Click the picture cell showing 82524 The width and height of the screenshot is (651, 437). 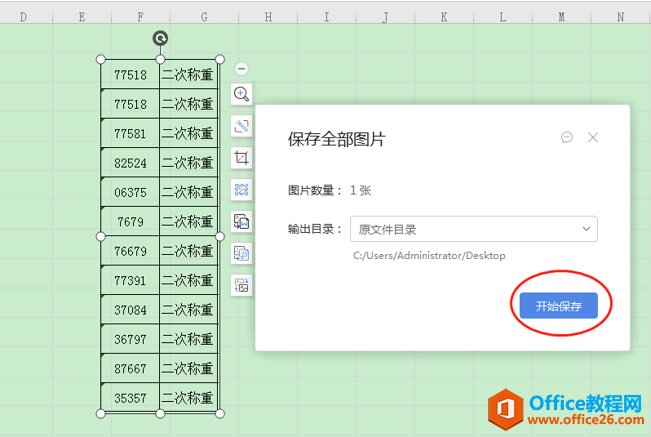pos(130,163)
